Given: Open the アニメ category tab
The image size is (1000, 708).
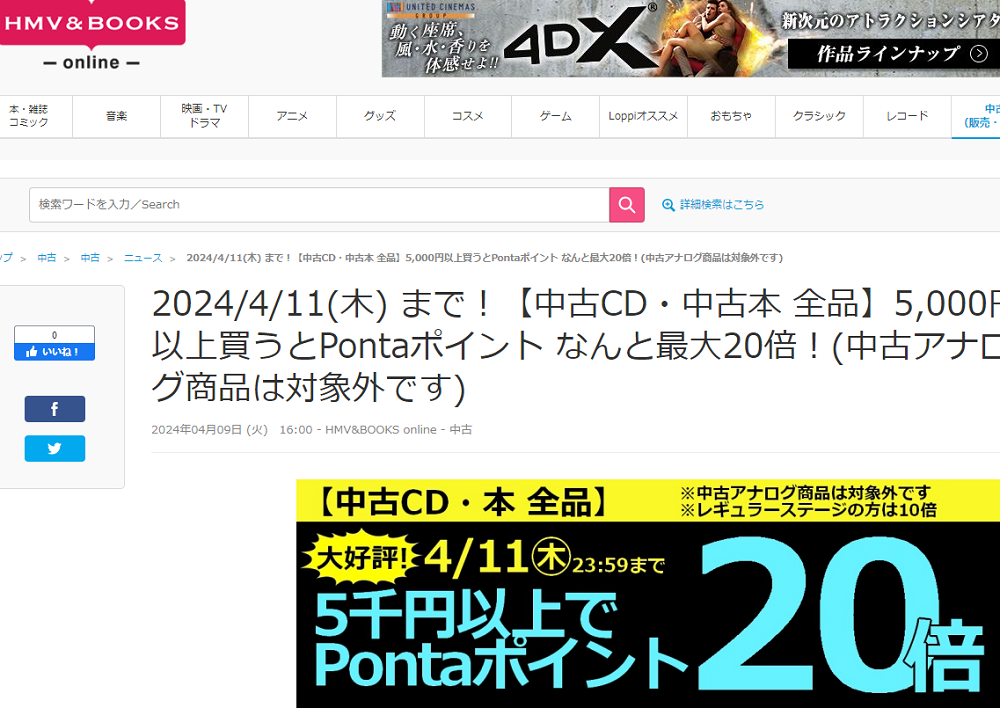Looking at the screenshot, I should (292, 116).
